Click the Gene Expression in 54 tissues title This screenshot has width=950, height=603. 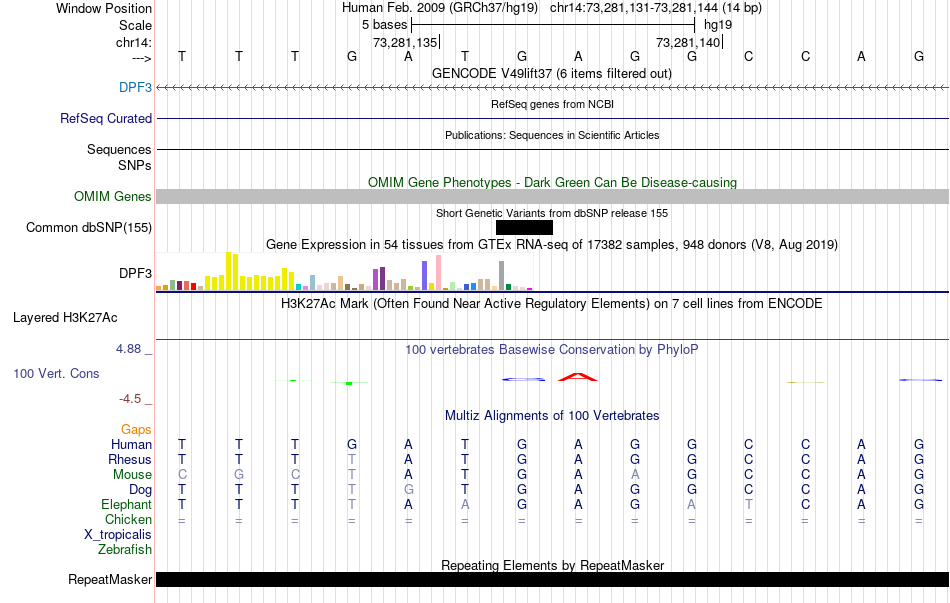(x=552, y=244)
